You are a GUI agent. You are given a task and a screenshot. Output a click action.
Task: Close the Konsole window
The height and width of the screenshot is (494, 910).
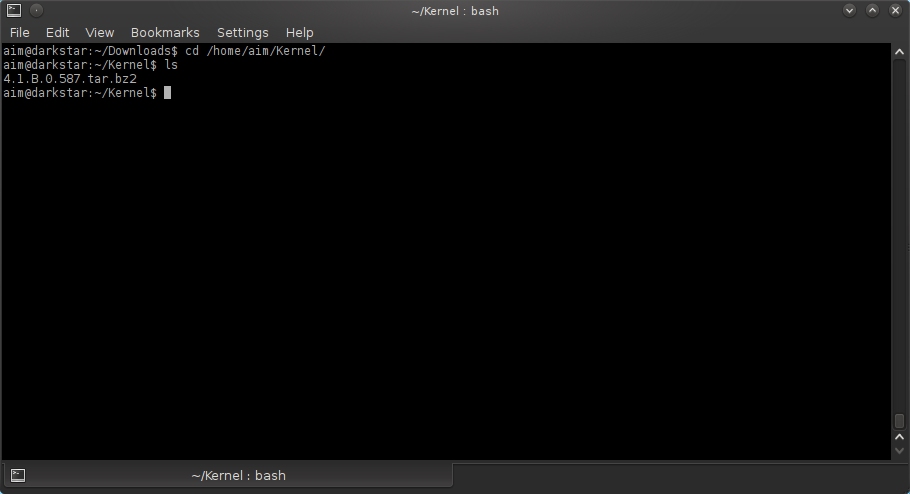point(894,11)
